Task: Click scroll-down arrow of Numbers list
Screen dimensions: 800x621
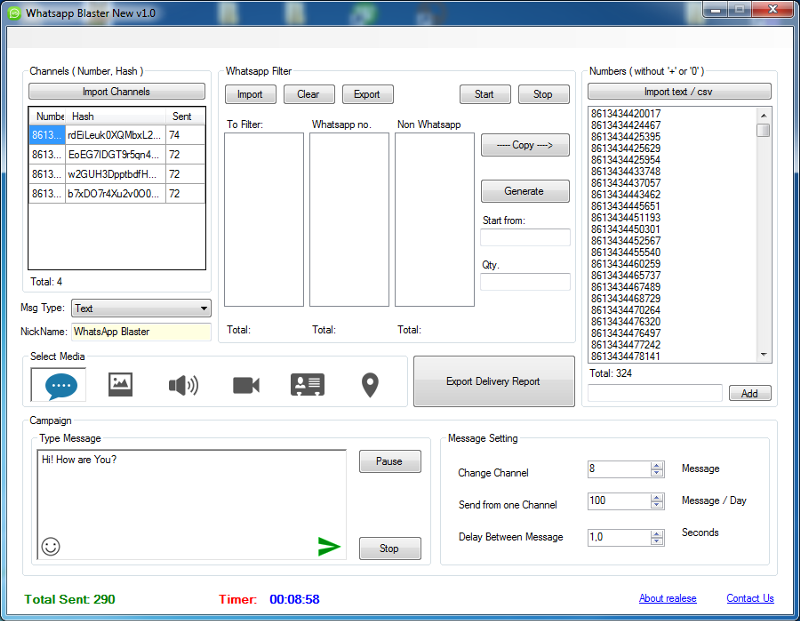Action: [764, 355]
